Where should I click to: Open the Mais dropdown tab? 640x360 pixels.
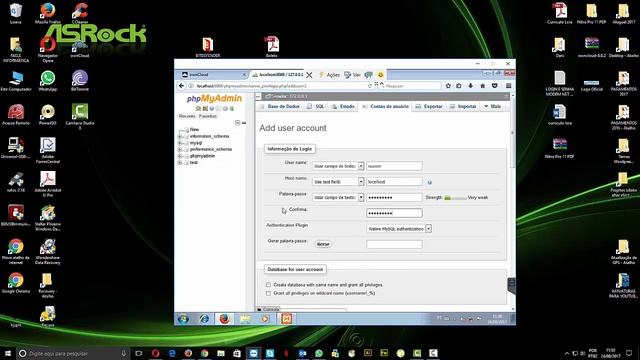493,107
